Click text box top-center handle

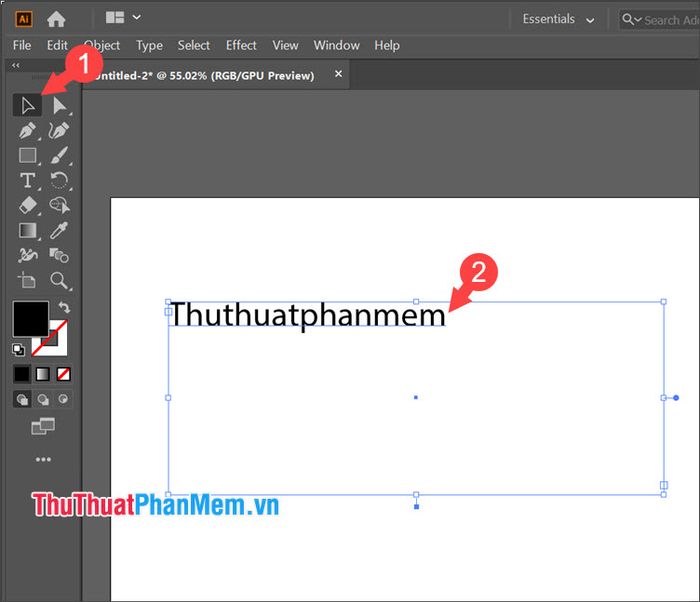coord(416,301)
